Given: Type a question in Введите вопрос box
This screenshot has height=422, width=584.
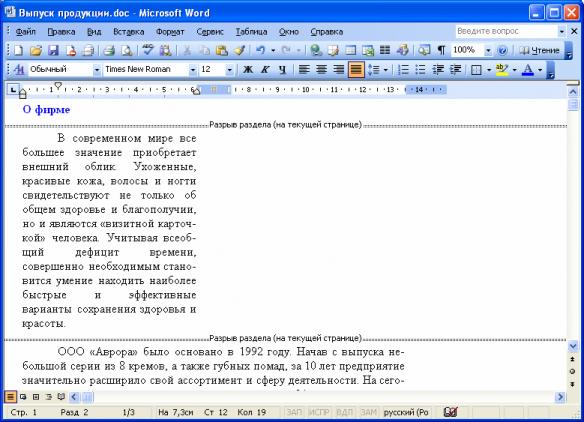Looking at the screenshot, I should 506,31.
